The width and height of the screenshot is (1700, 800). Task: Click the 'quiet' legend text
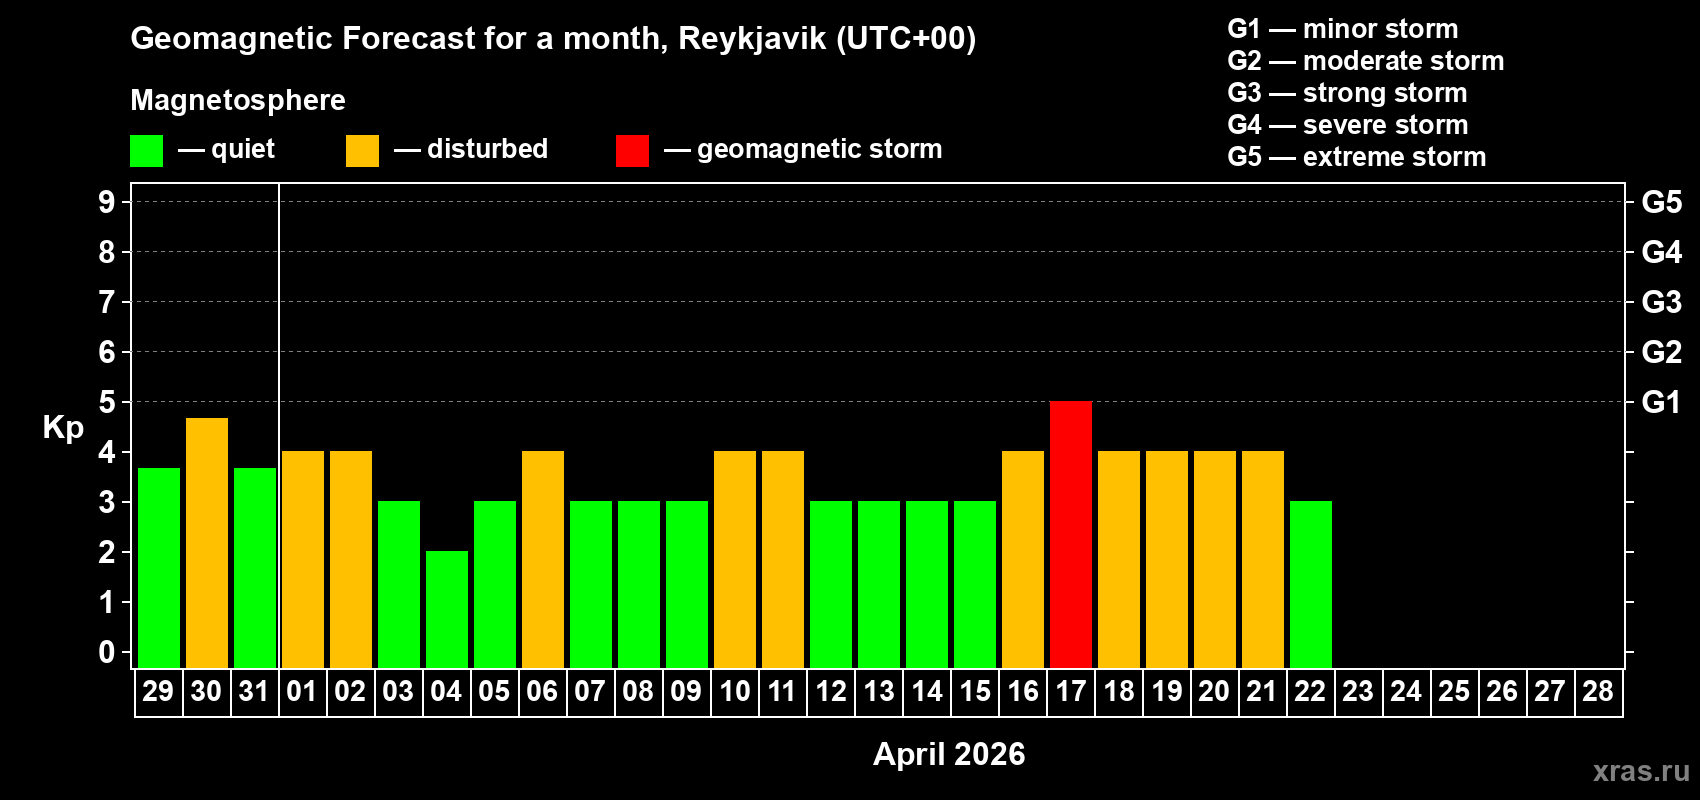(x=243, y=149)
